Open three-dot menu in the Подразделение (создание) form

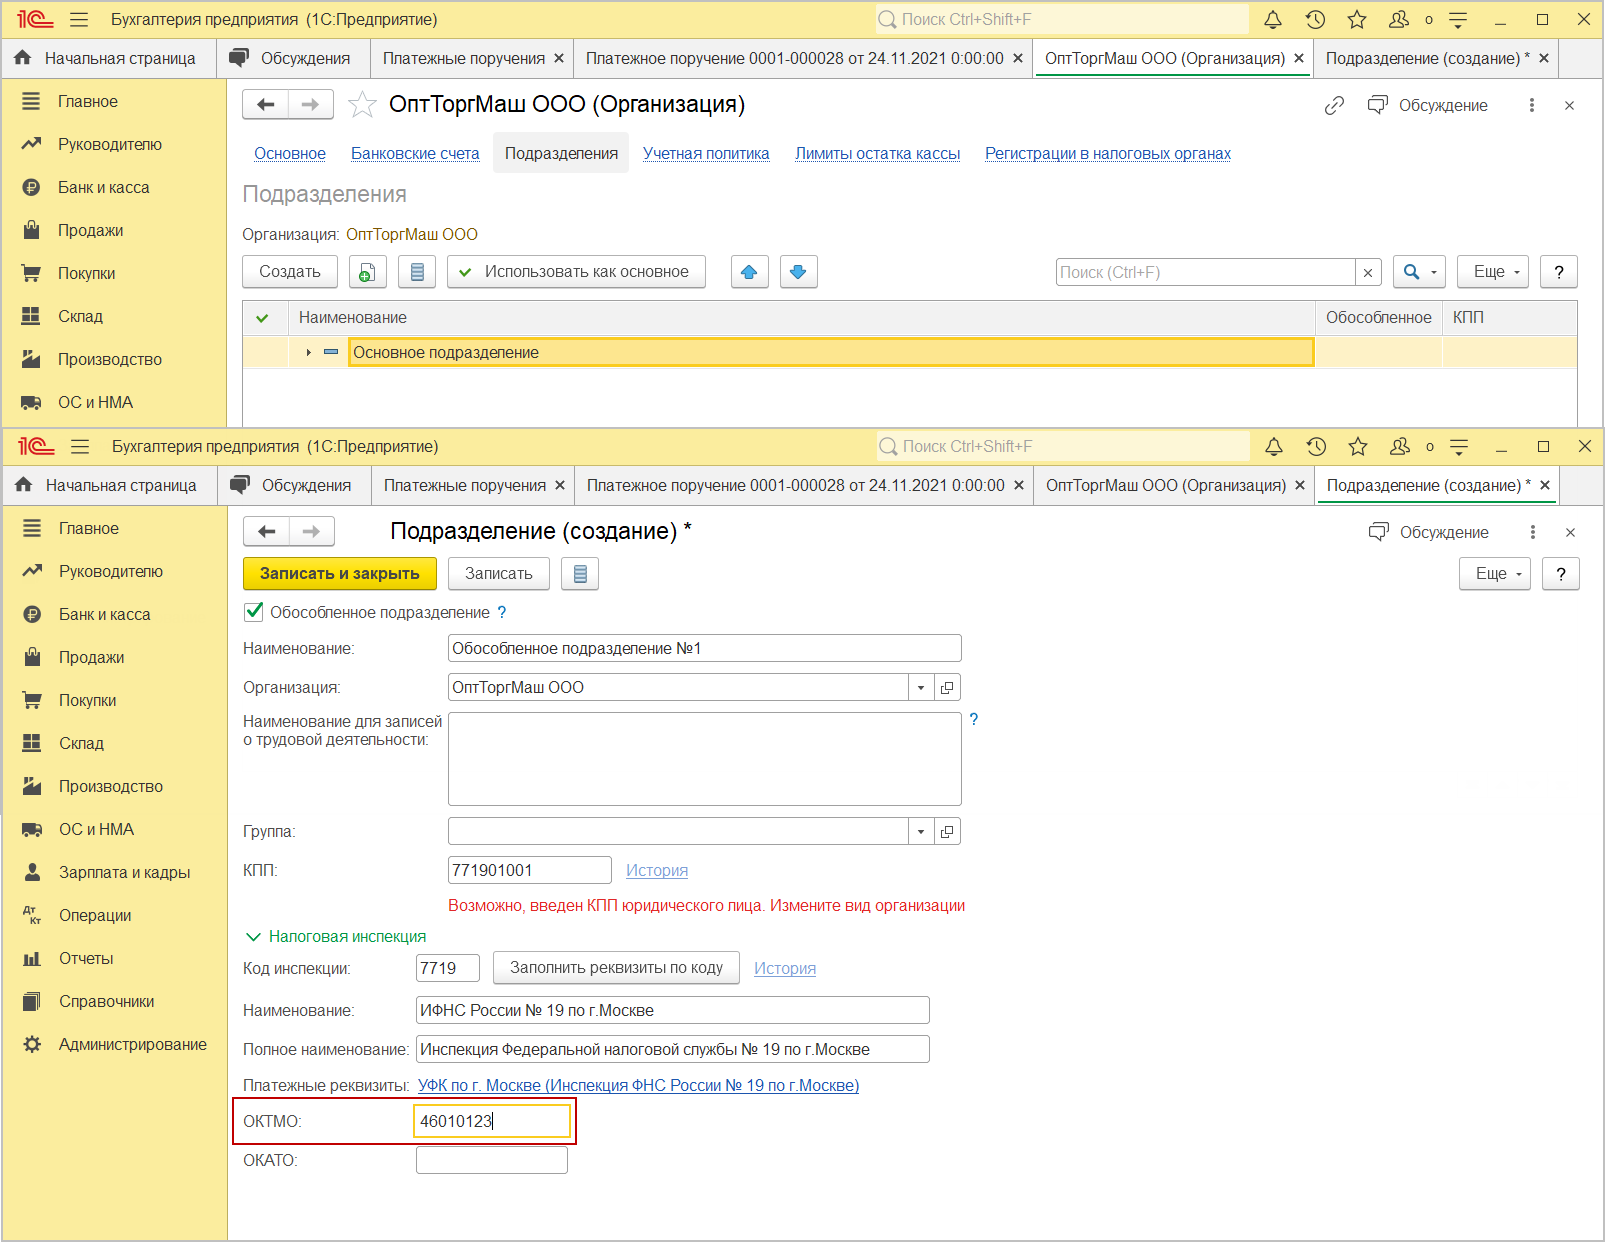coord(1532,532)
